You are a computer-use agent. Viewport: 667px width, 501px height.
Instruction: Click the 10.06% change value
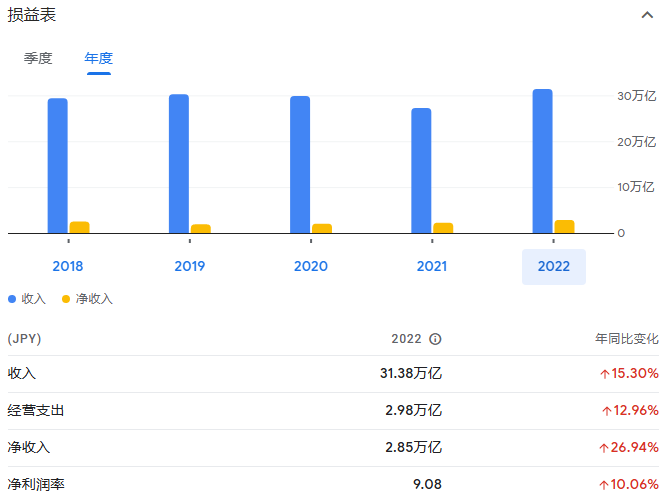629,484
